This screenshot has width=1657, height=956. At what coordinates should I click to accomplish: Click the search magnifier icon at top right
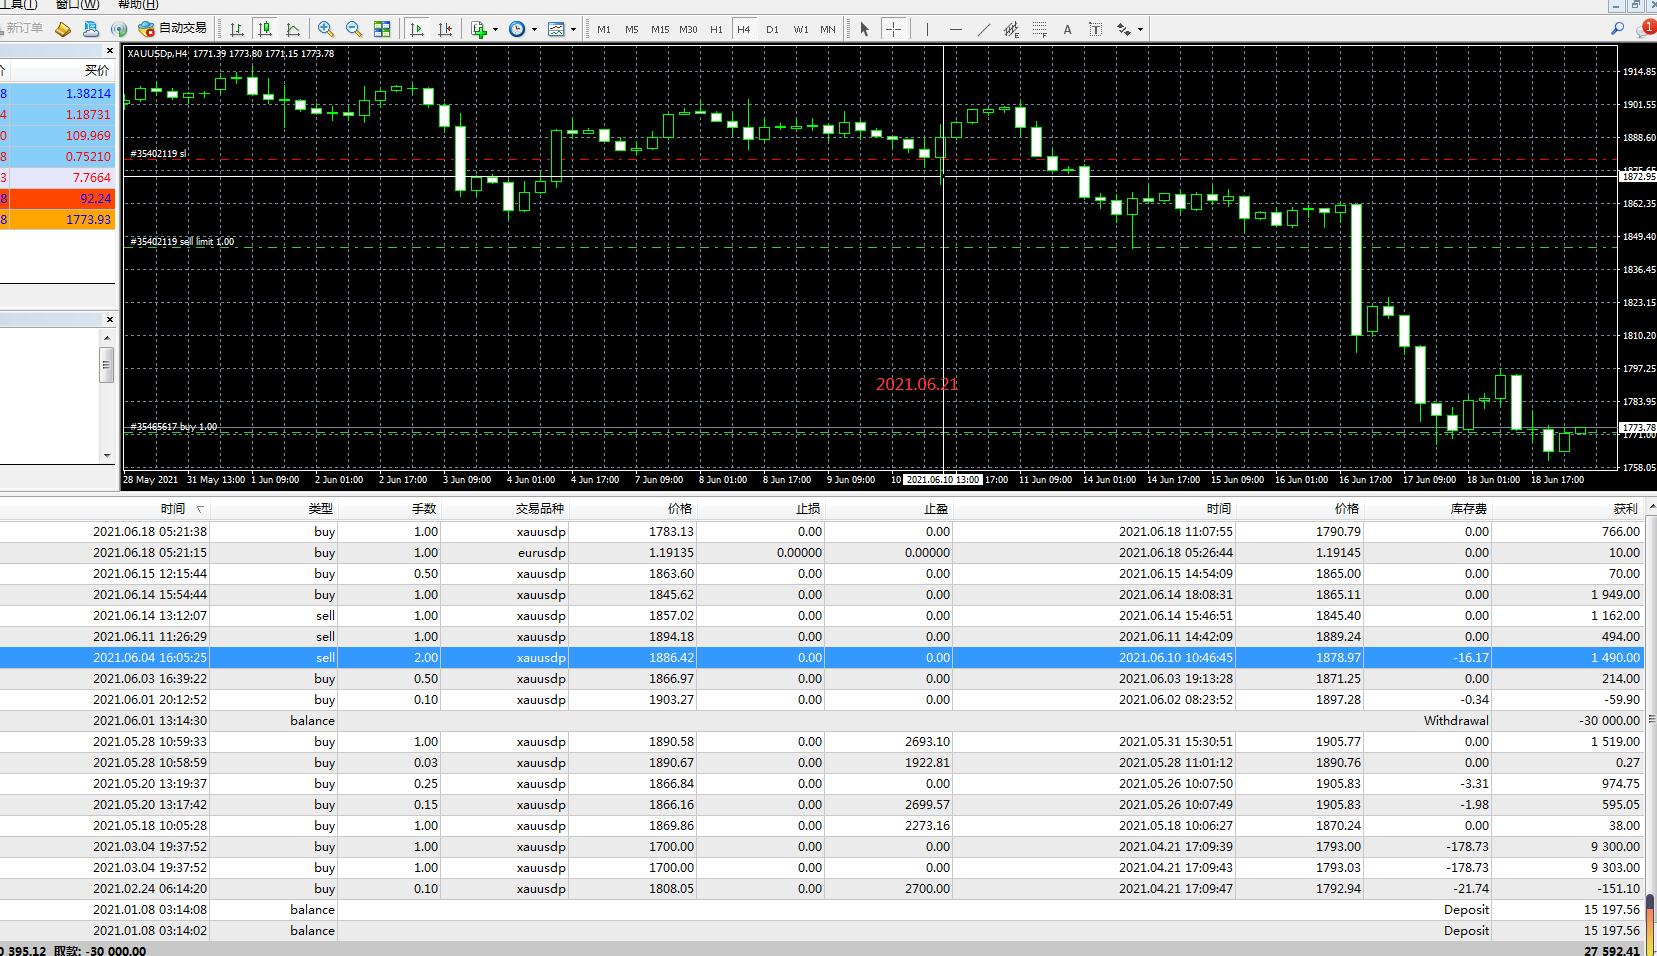(1617, 29)
